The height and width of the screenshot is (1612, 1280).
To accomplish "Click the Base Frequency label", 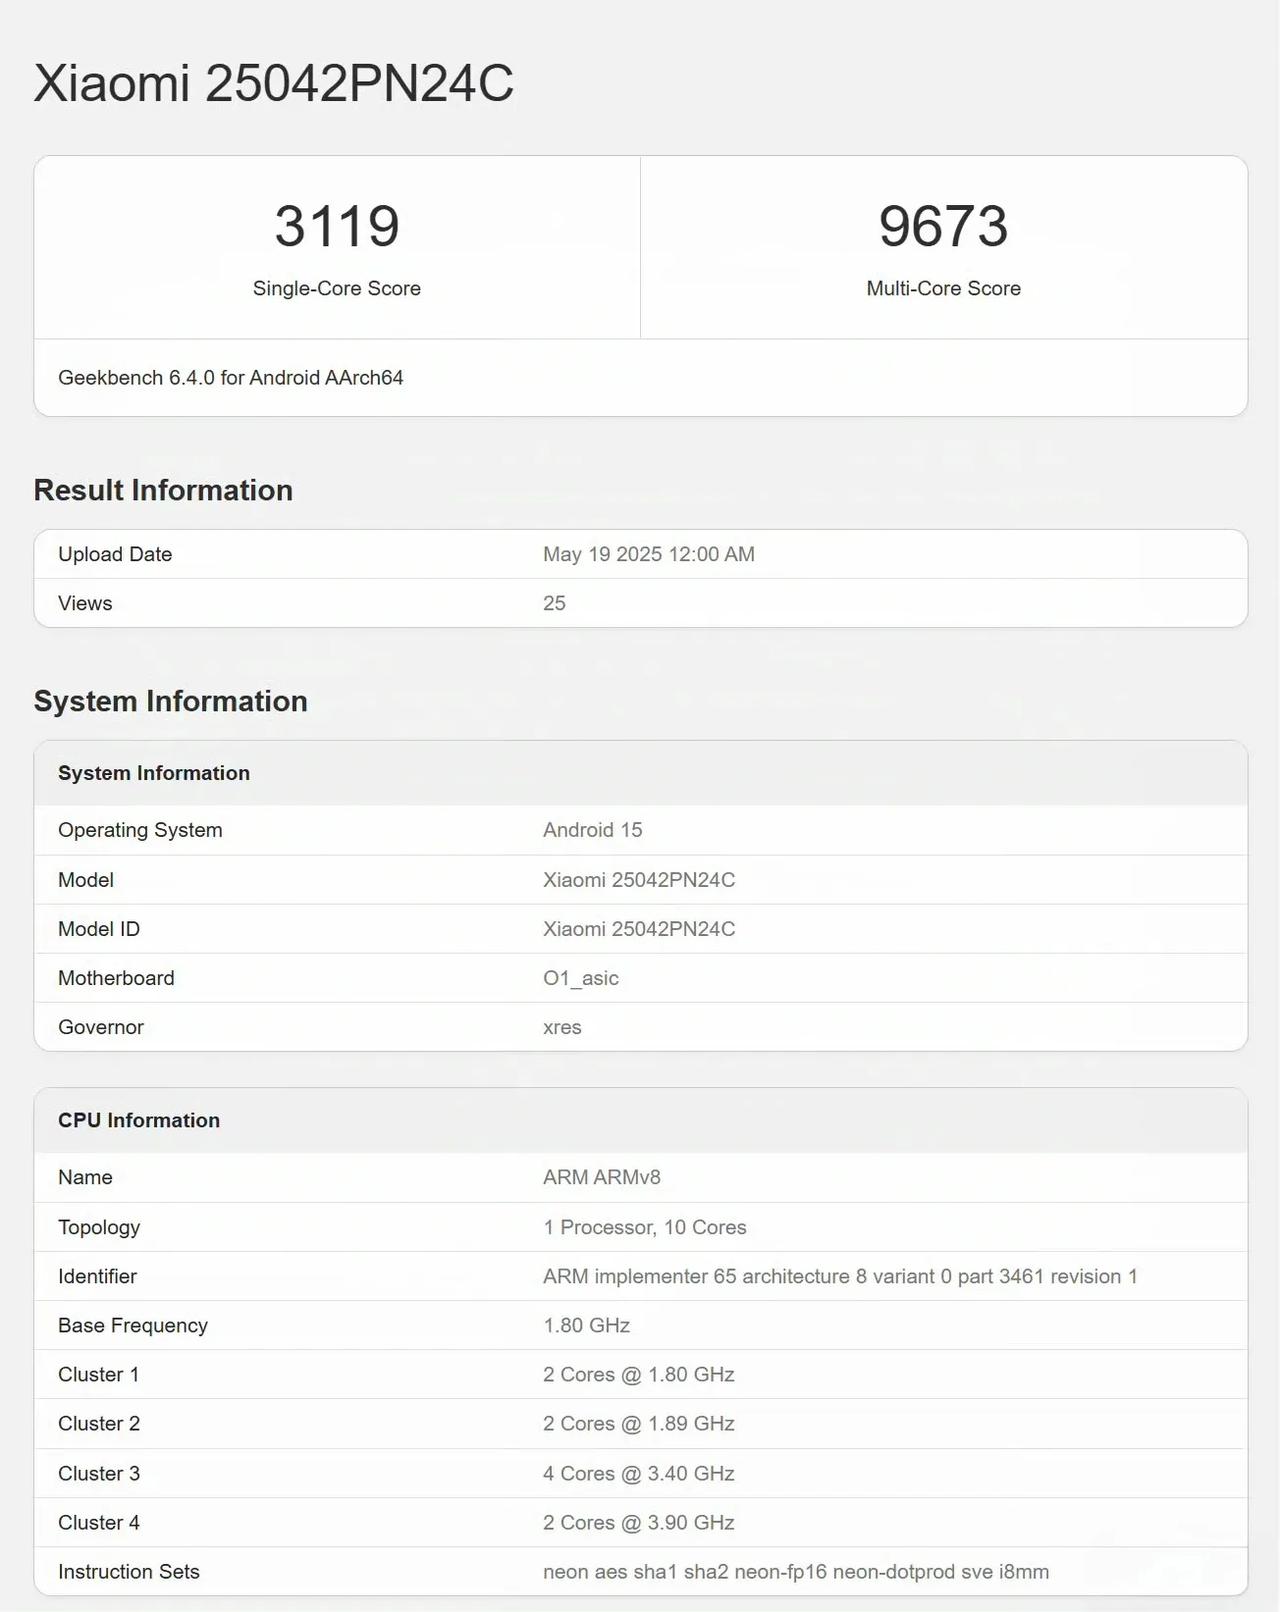I will point(133,1325).
